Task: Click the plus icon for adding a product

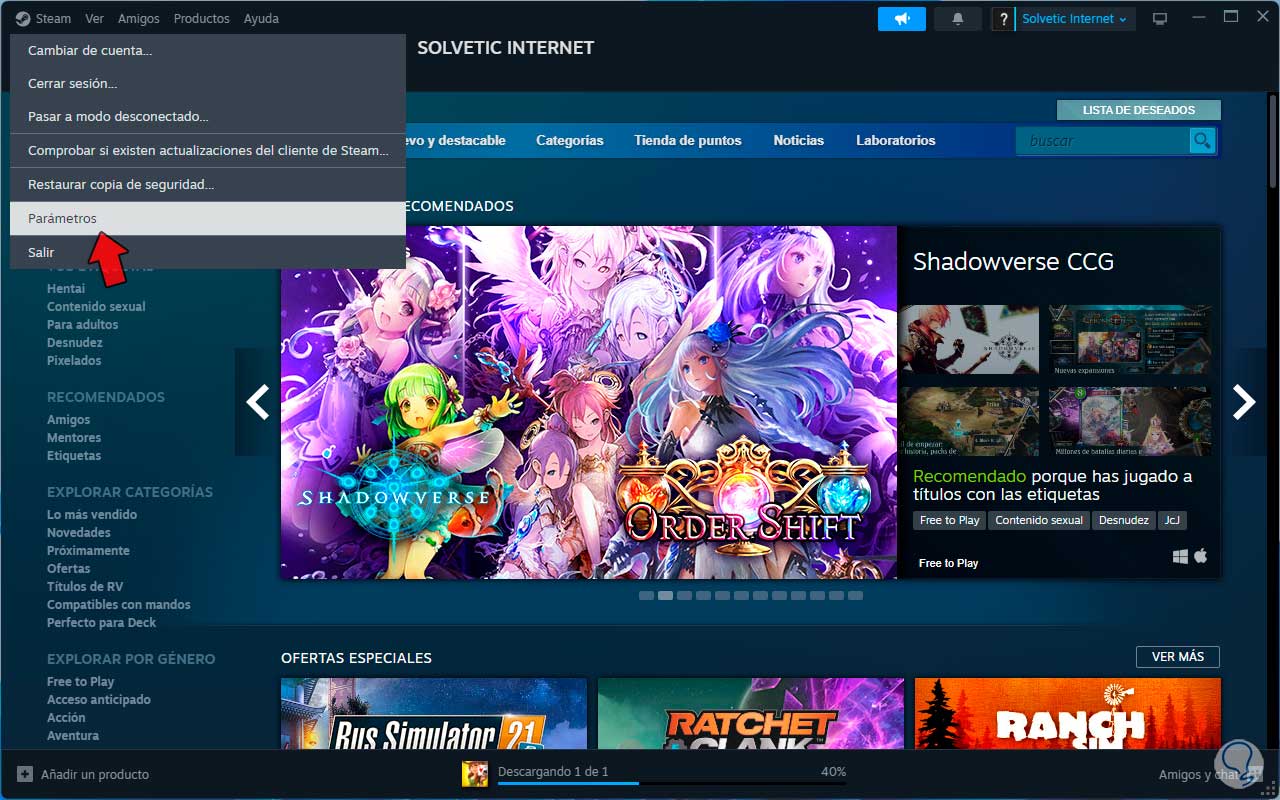Action: click(25, 774)
